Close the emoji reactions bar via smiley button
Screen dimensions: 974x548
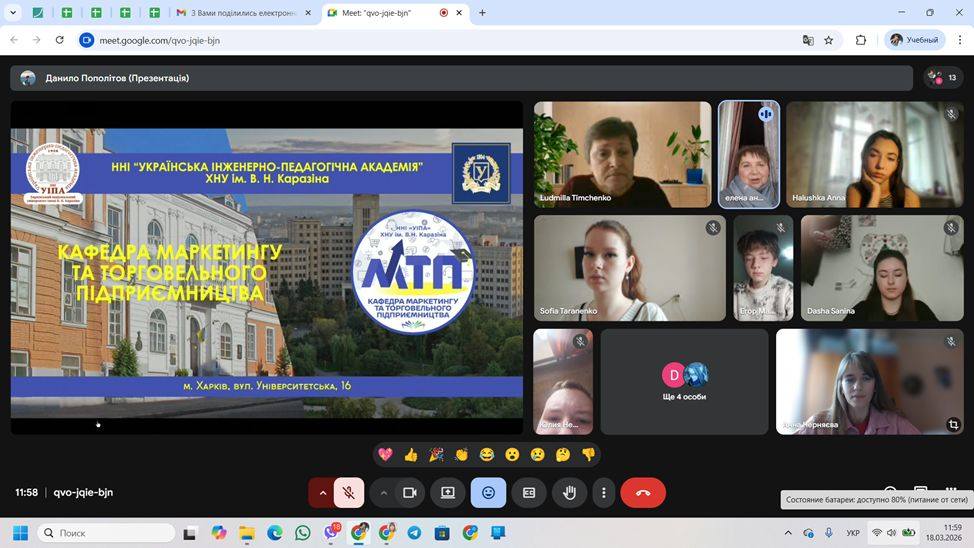(x=488, y=492)
